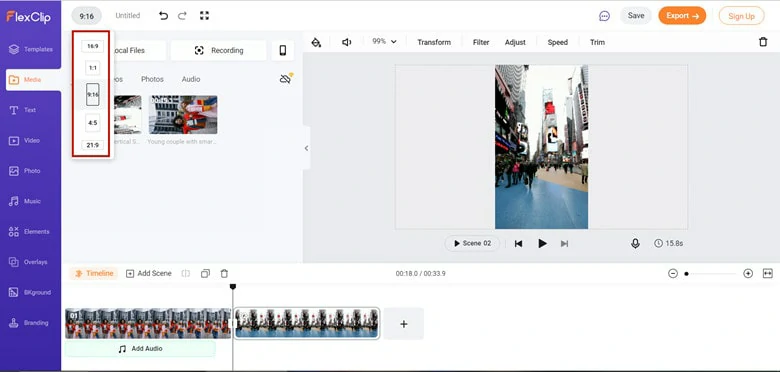Zoom out the timeline

[x=673, y=274]
